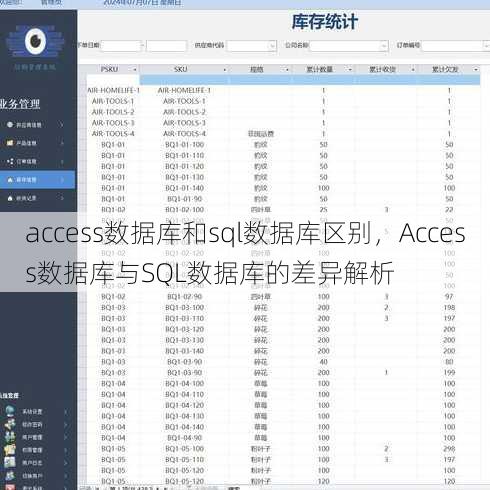Screen dimensions: 490x490
Task: Expand the 订单信息 chevron
Action: (62, 161)
